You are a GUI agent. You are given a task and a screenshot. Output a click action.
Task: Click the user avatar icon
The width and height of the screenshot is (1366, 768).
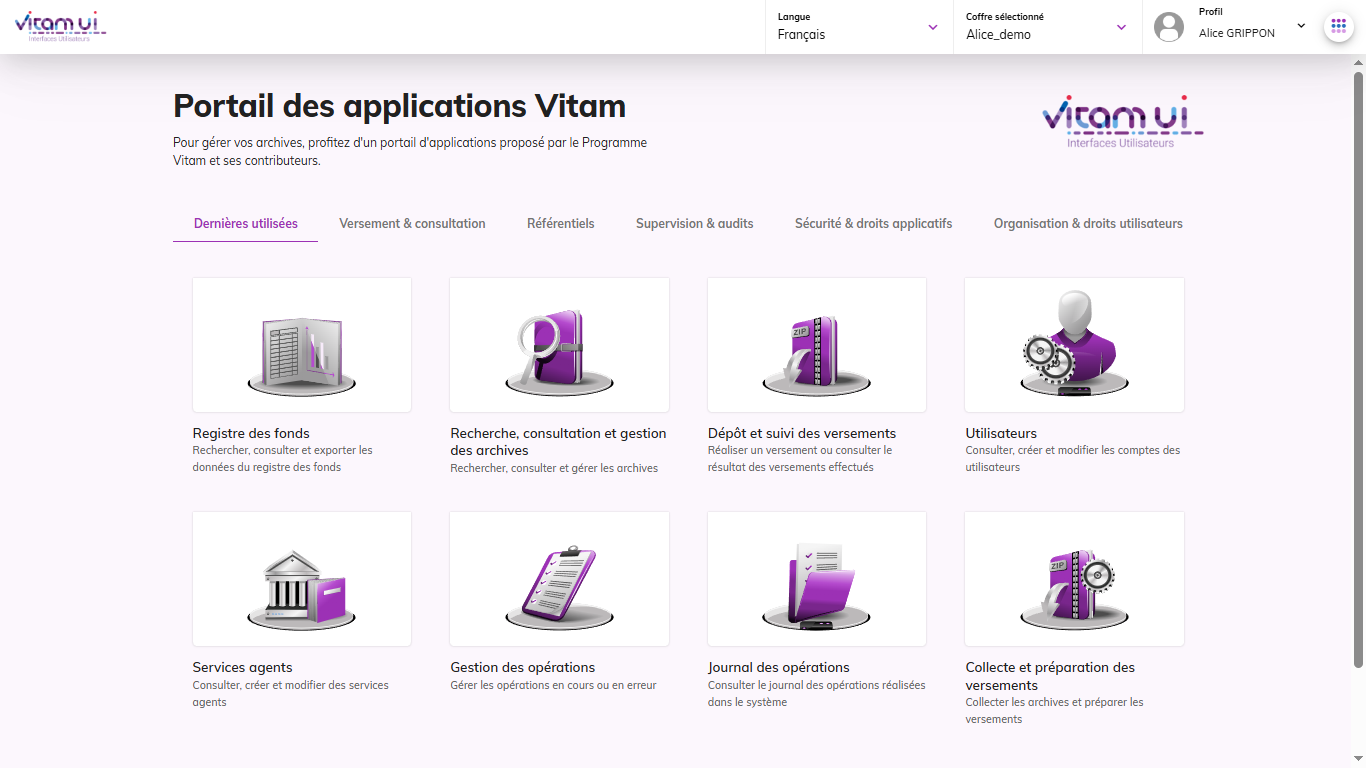pyautogui.click(x=1168, y=27)
